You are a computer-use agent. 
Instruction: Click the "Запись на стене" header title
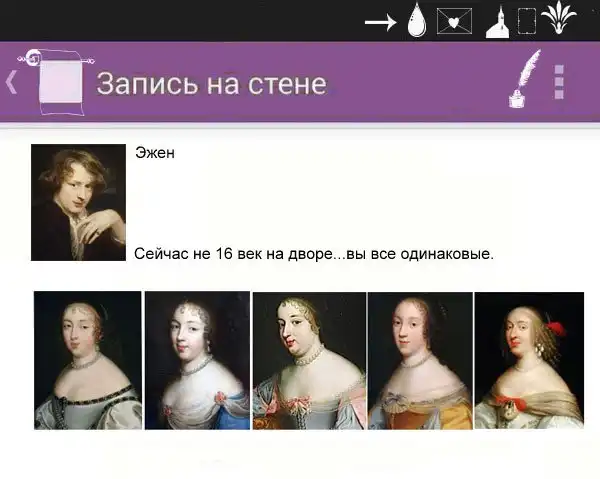211,83
